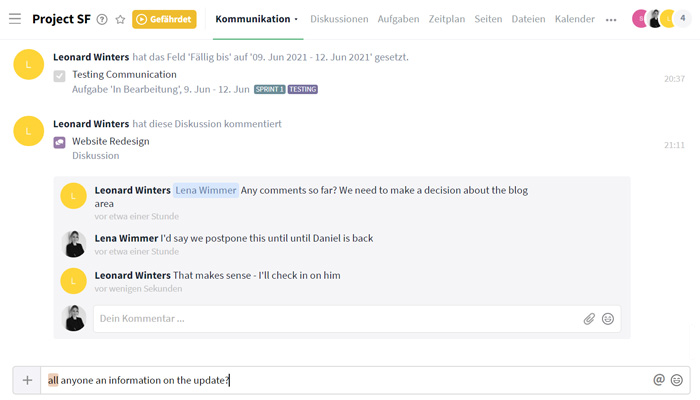700x400 pixels.
Task: Open the Zeitplan tab
Action: [447, 19]
